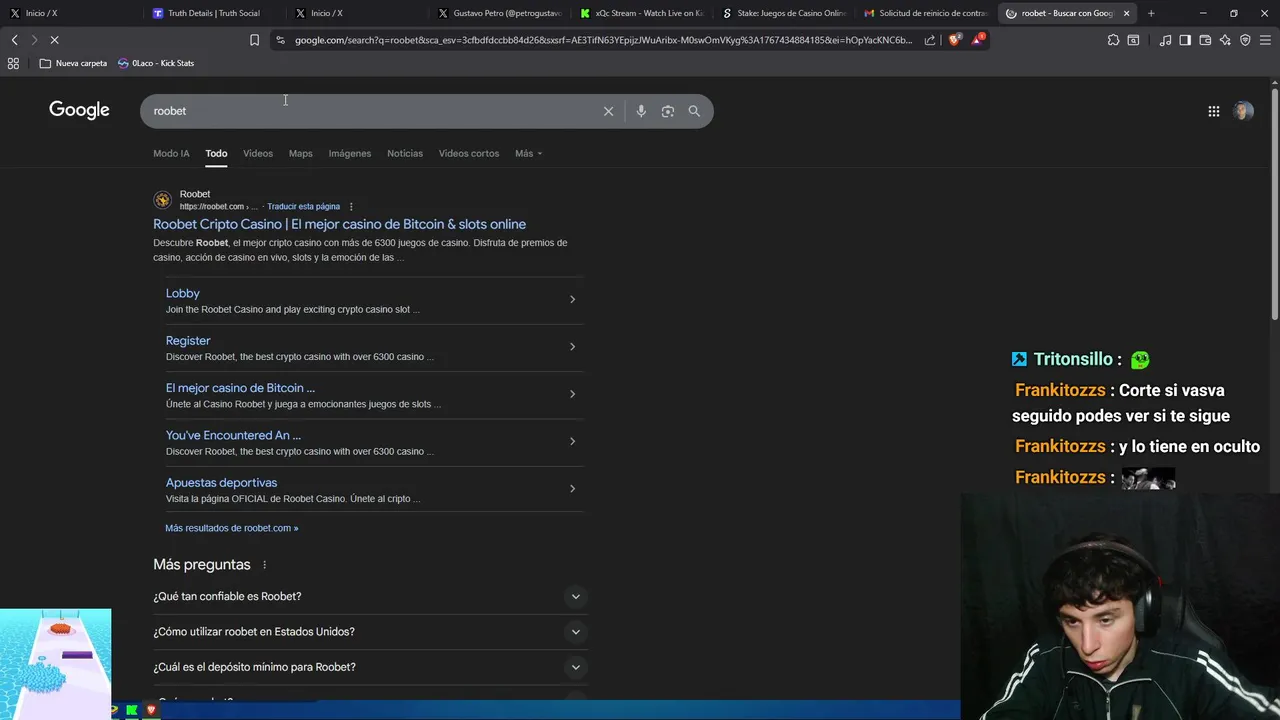Select the Modo IA search filter
Viewport: 1280px width, 720px height.
click(171, 153)
